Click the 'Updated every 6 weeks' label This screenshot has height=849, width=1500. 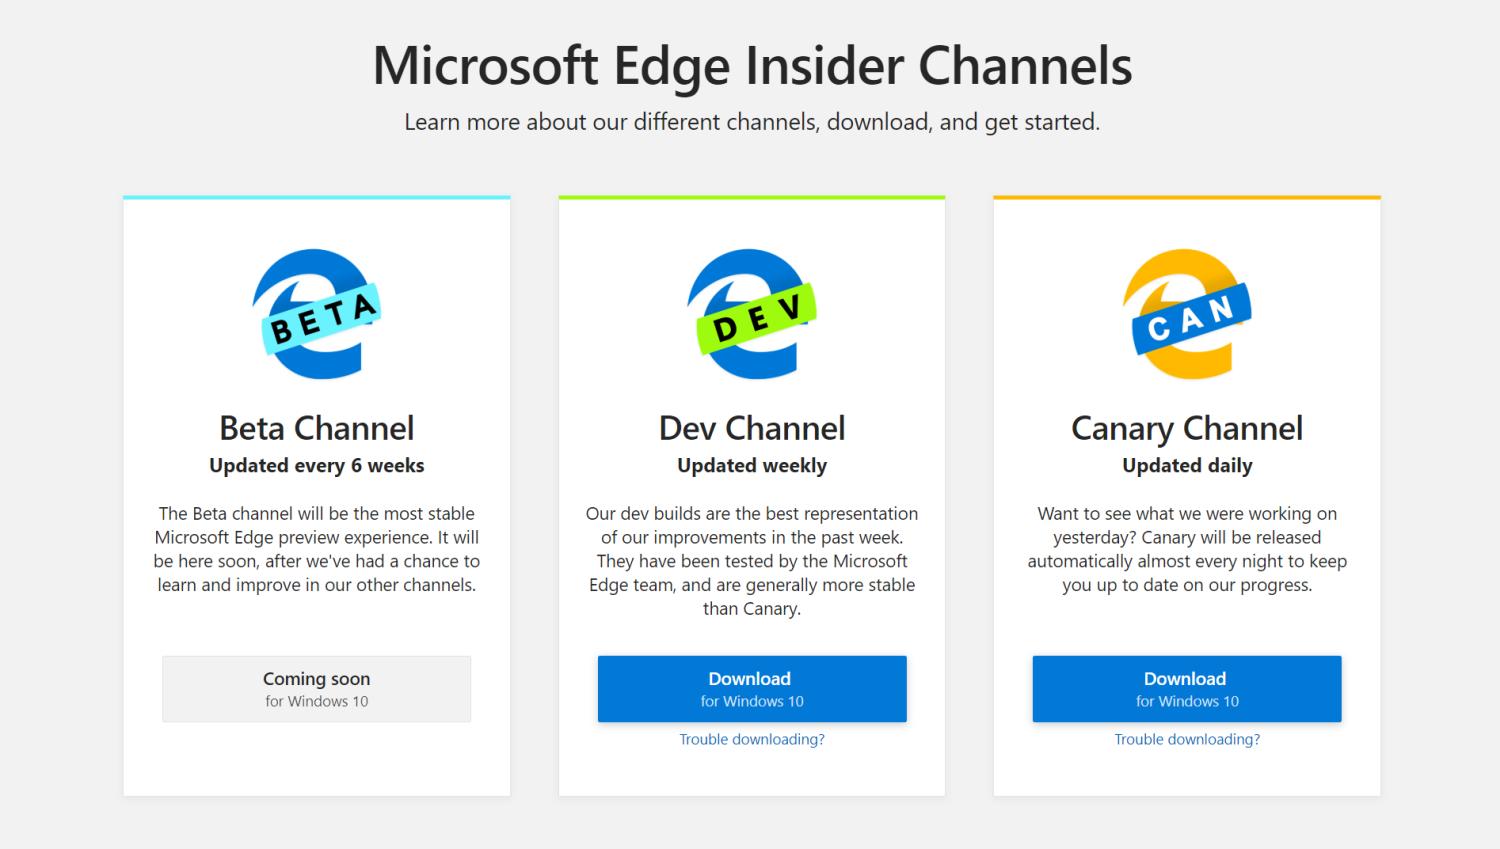click(316, 465)
